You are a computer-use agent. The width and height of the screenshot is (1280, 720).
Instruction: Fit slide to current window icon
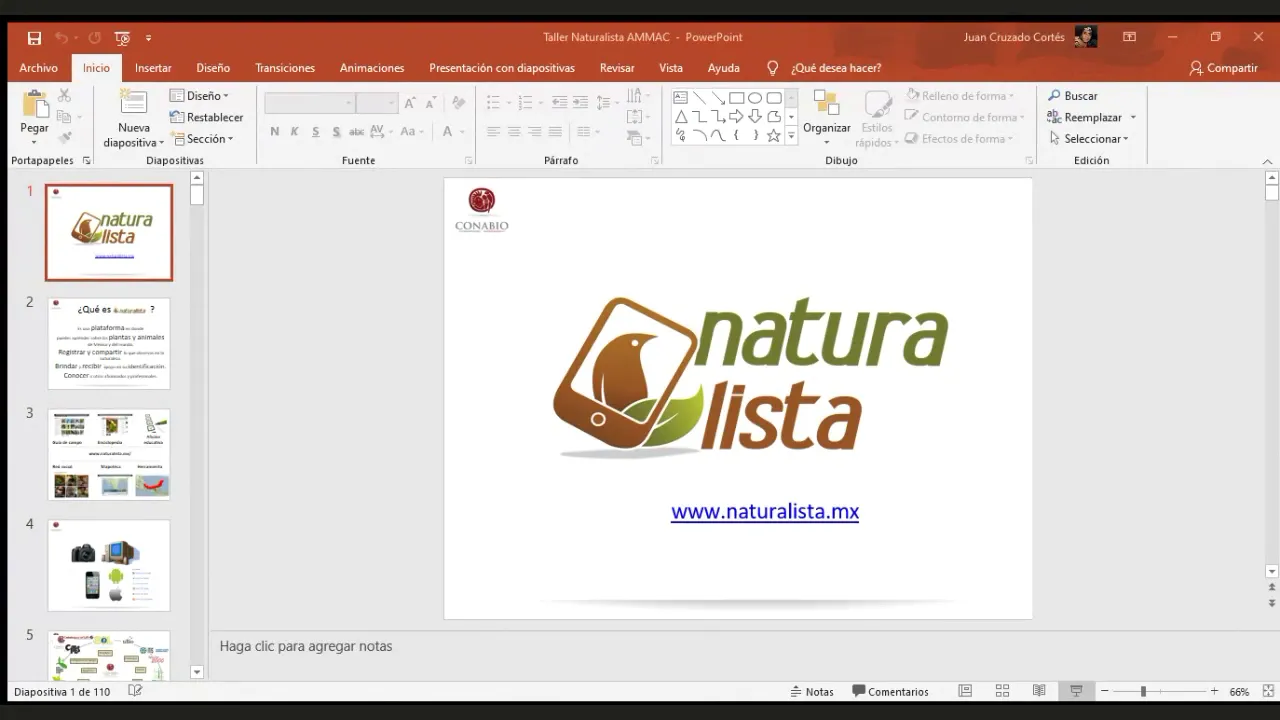pyautogui.click(x=1266, y=691)
